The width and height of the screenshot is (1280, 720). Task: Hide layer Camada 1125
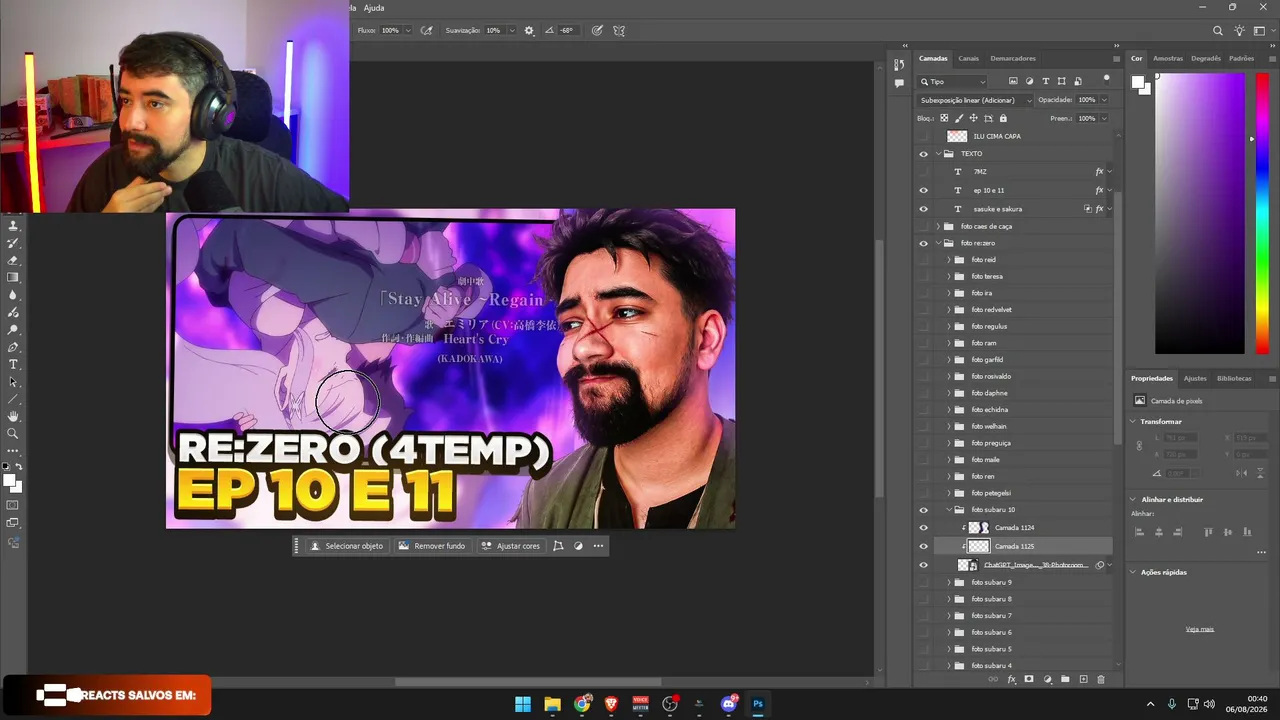pos(923,546)
